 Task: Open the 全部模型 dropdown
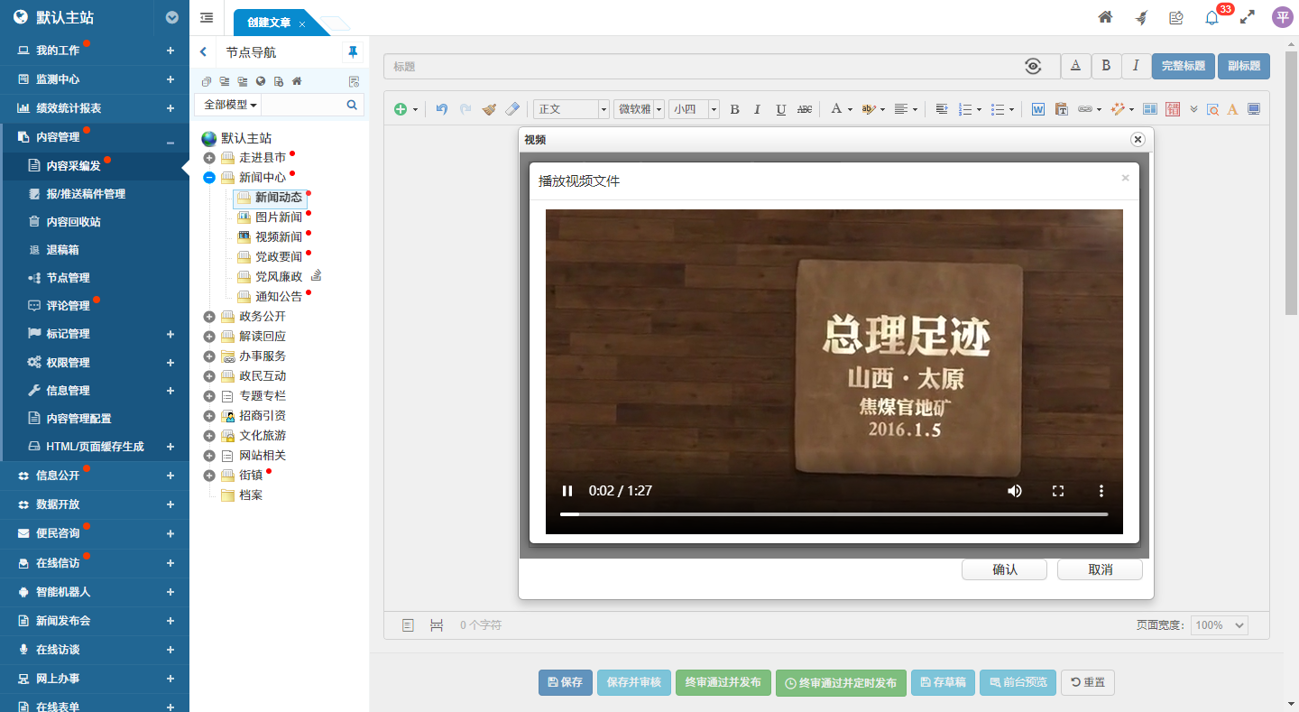point(230,105)
